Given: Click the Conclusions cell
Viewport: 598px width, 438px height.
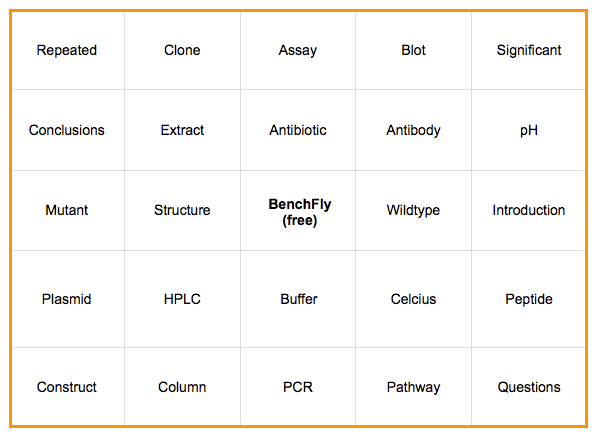Looking at the screenshot, I should coord(68,130).
